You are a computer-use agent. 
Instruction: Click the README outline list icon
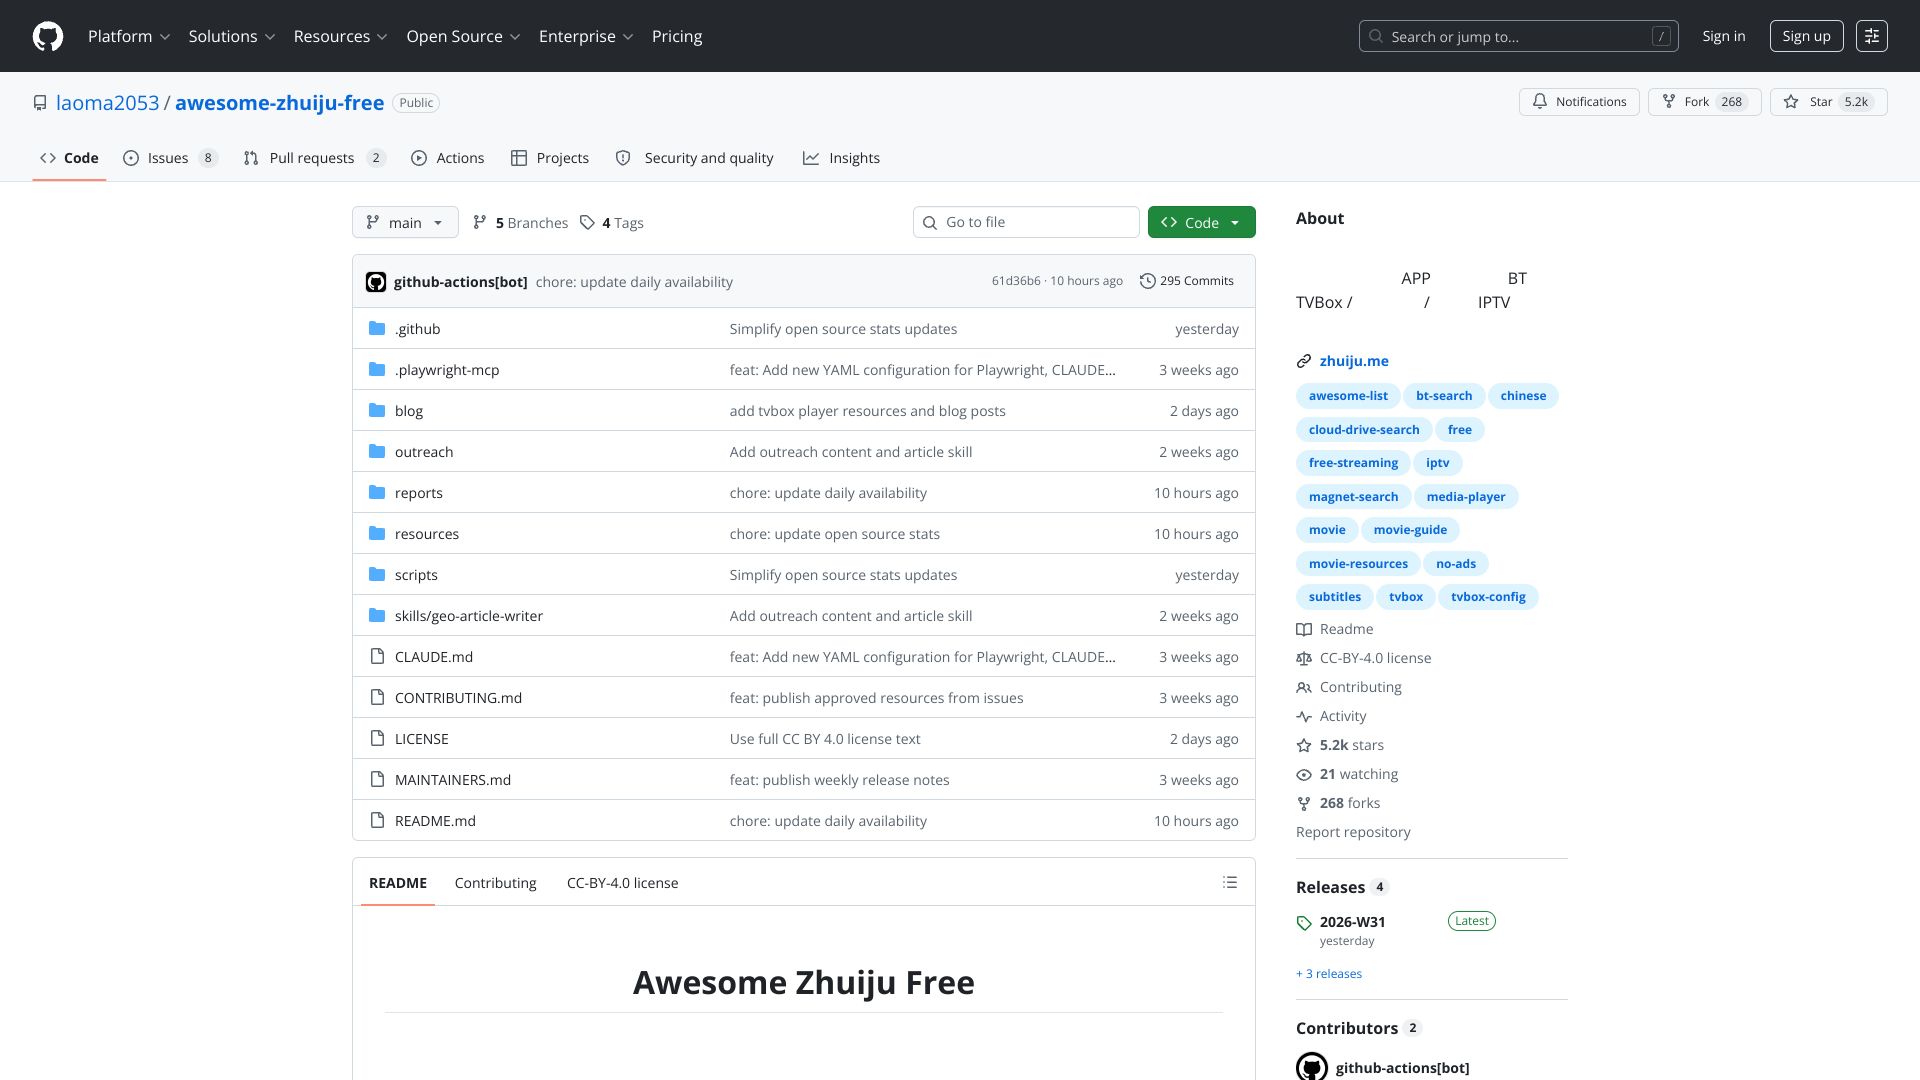pos(1230,882)
